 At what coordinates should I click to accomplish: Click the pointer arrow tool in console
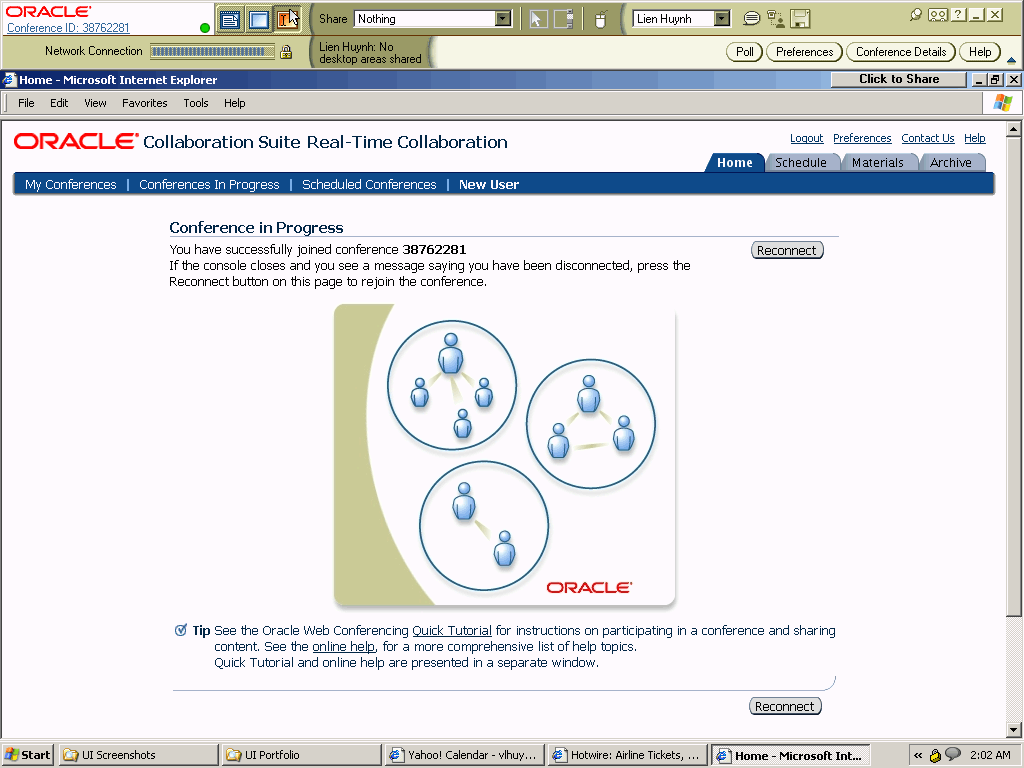537,19
